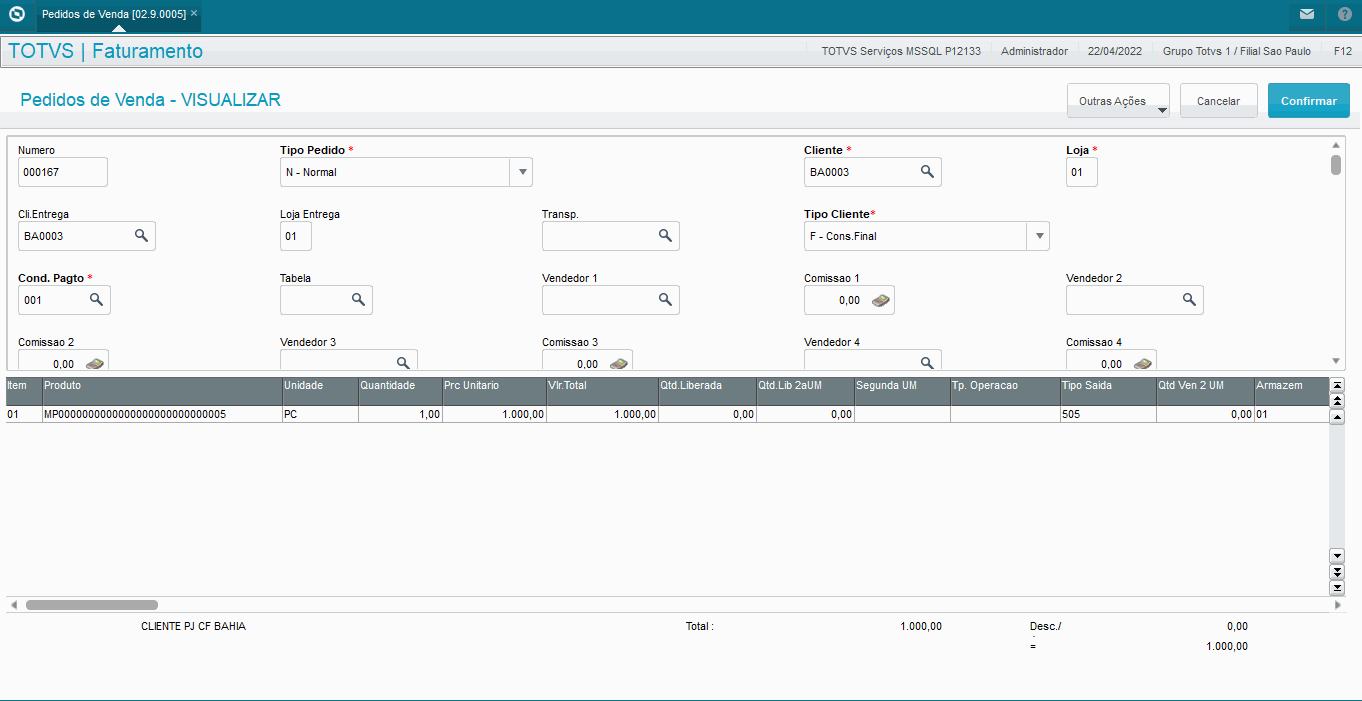Click the Loja field
This screenshot has height=701, width=1362.
[1082, 172]
